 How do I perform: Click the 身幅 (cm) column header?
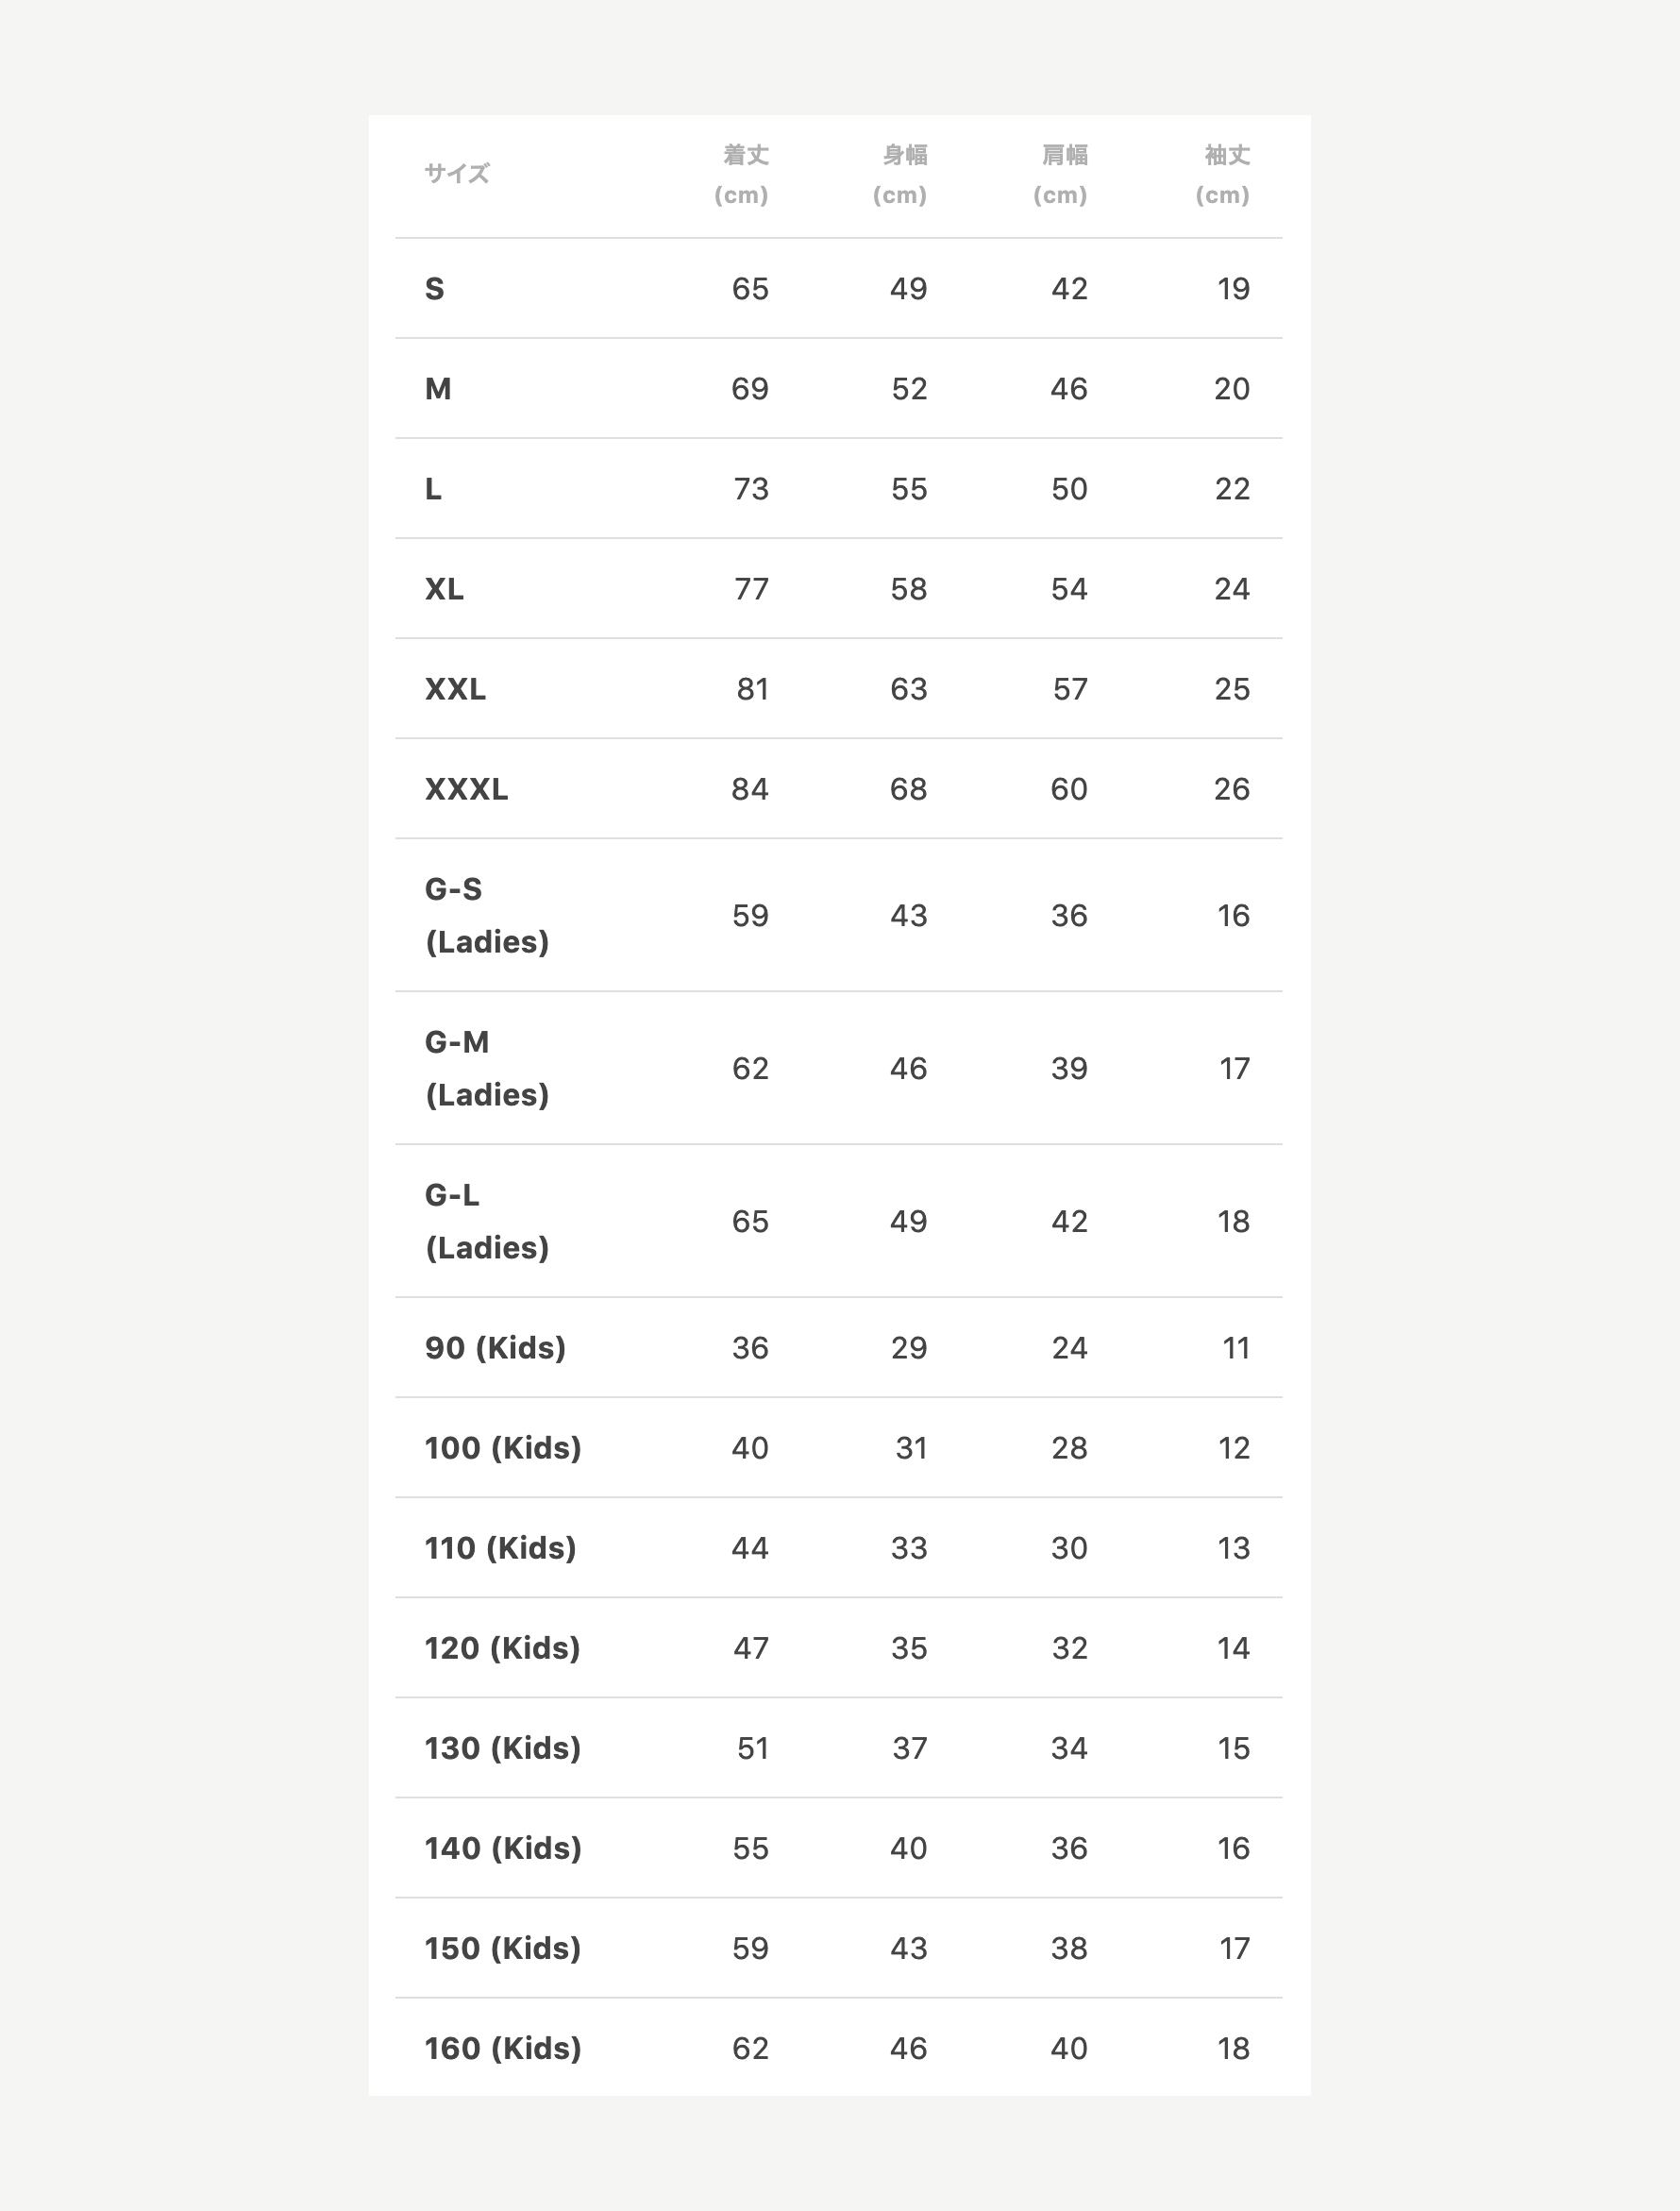tap(901, 175)
